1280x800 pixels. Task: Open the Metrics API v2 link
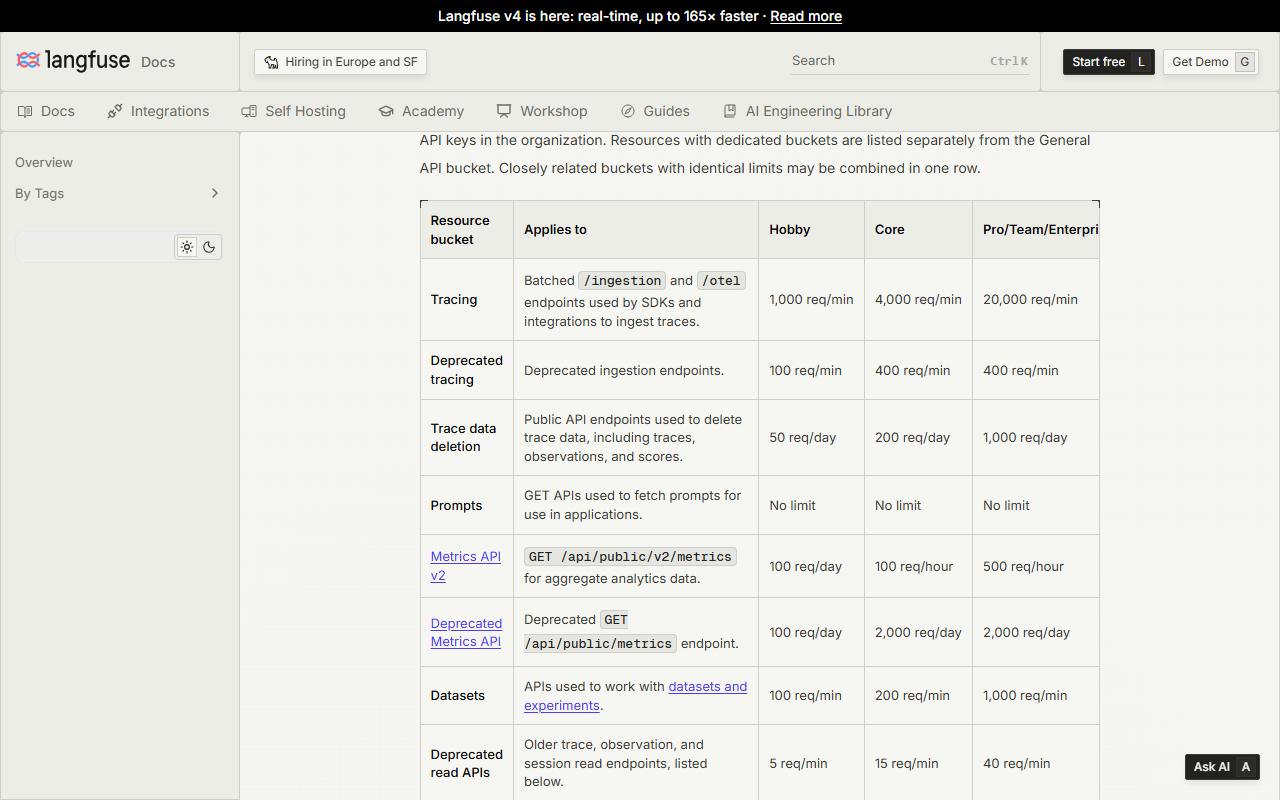click(466, 566)
